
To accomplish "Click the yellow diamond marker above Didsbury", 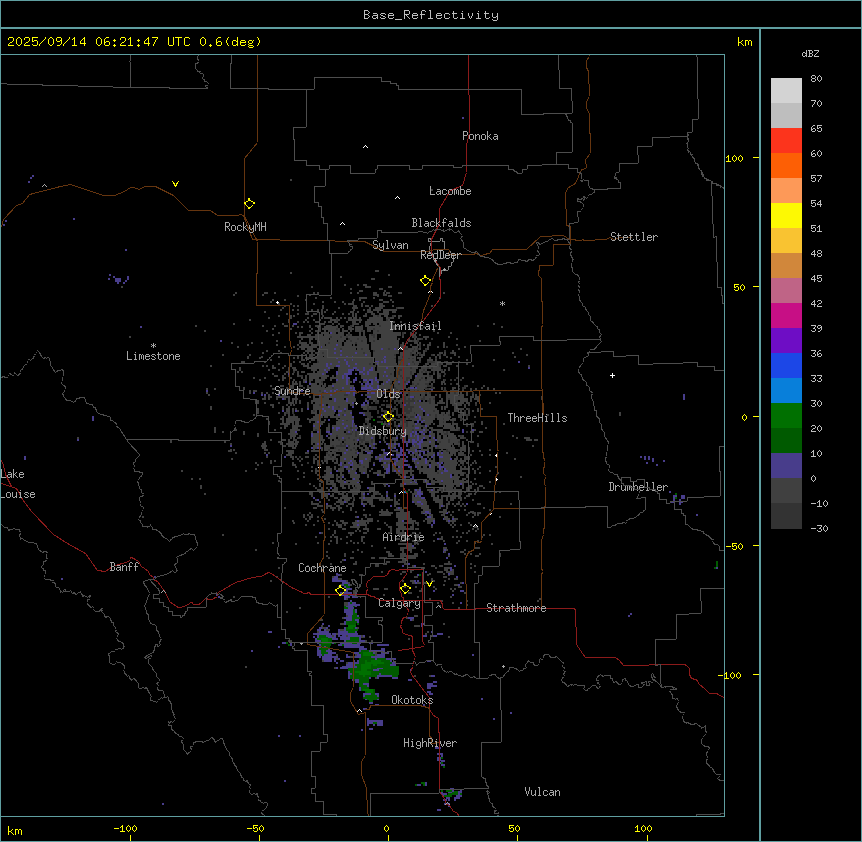I will coord(388,416).
